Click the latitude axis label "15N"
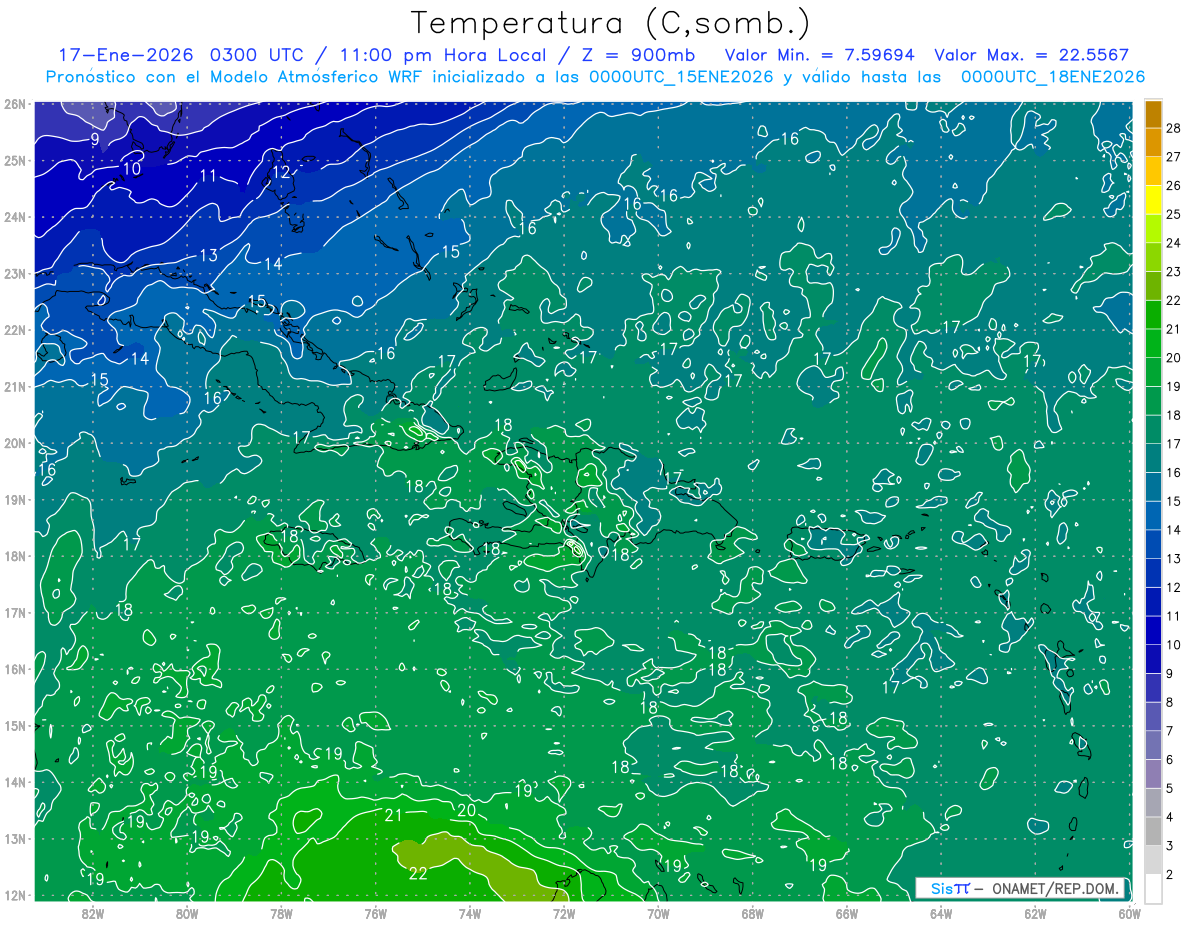Screen dimensions: 1200x927 (14, 725)
